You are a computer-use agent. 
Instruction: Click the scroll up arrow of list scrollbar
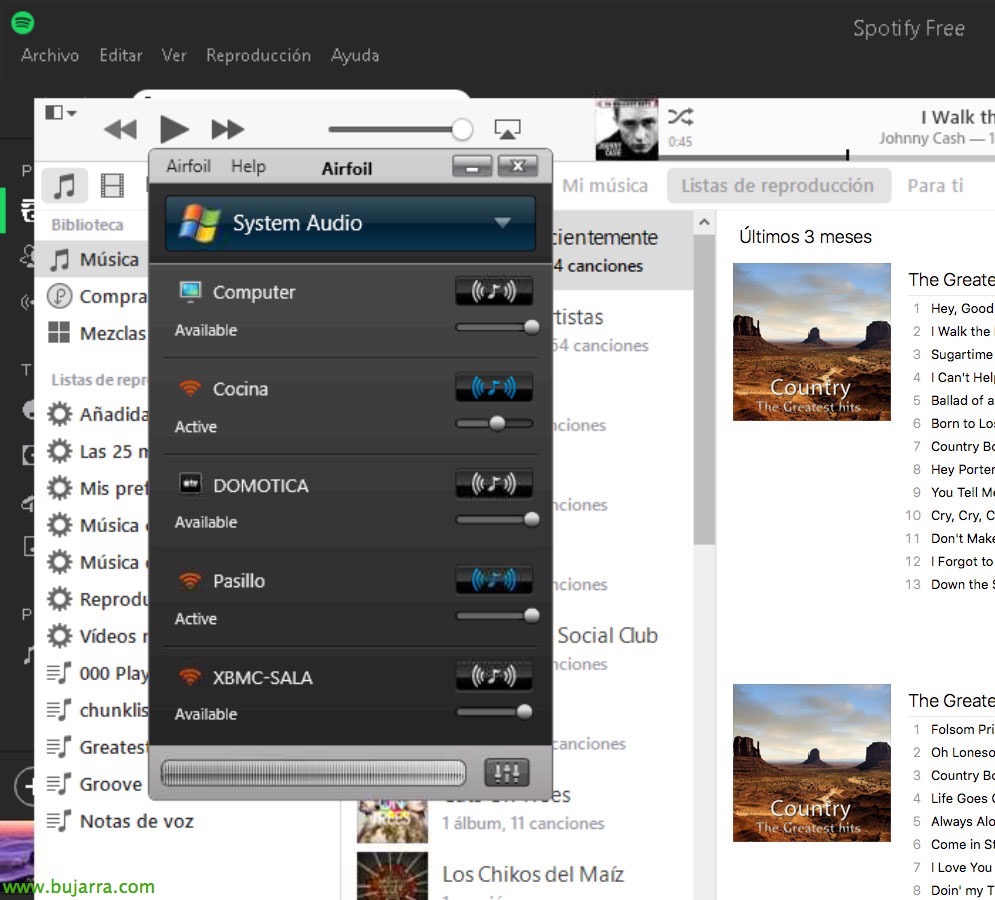[704, 222]
